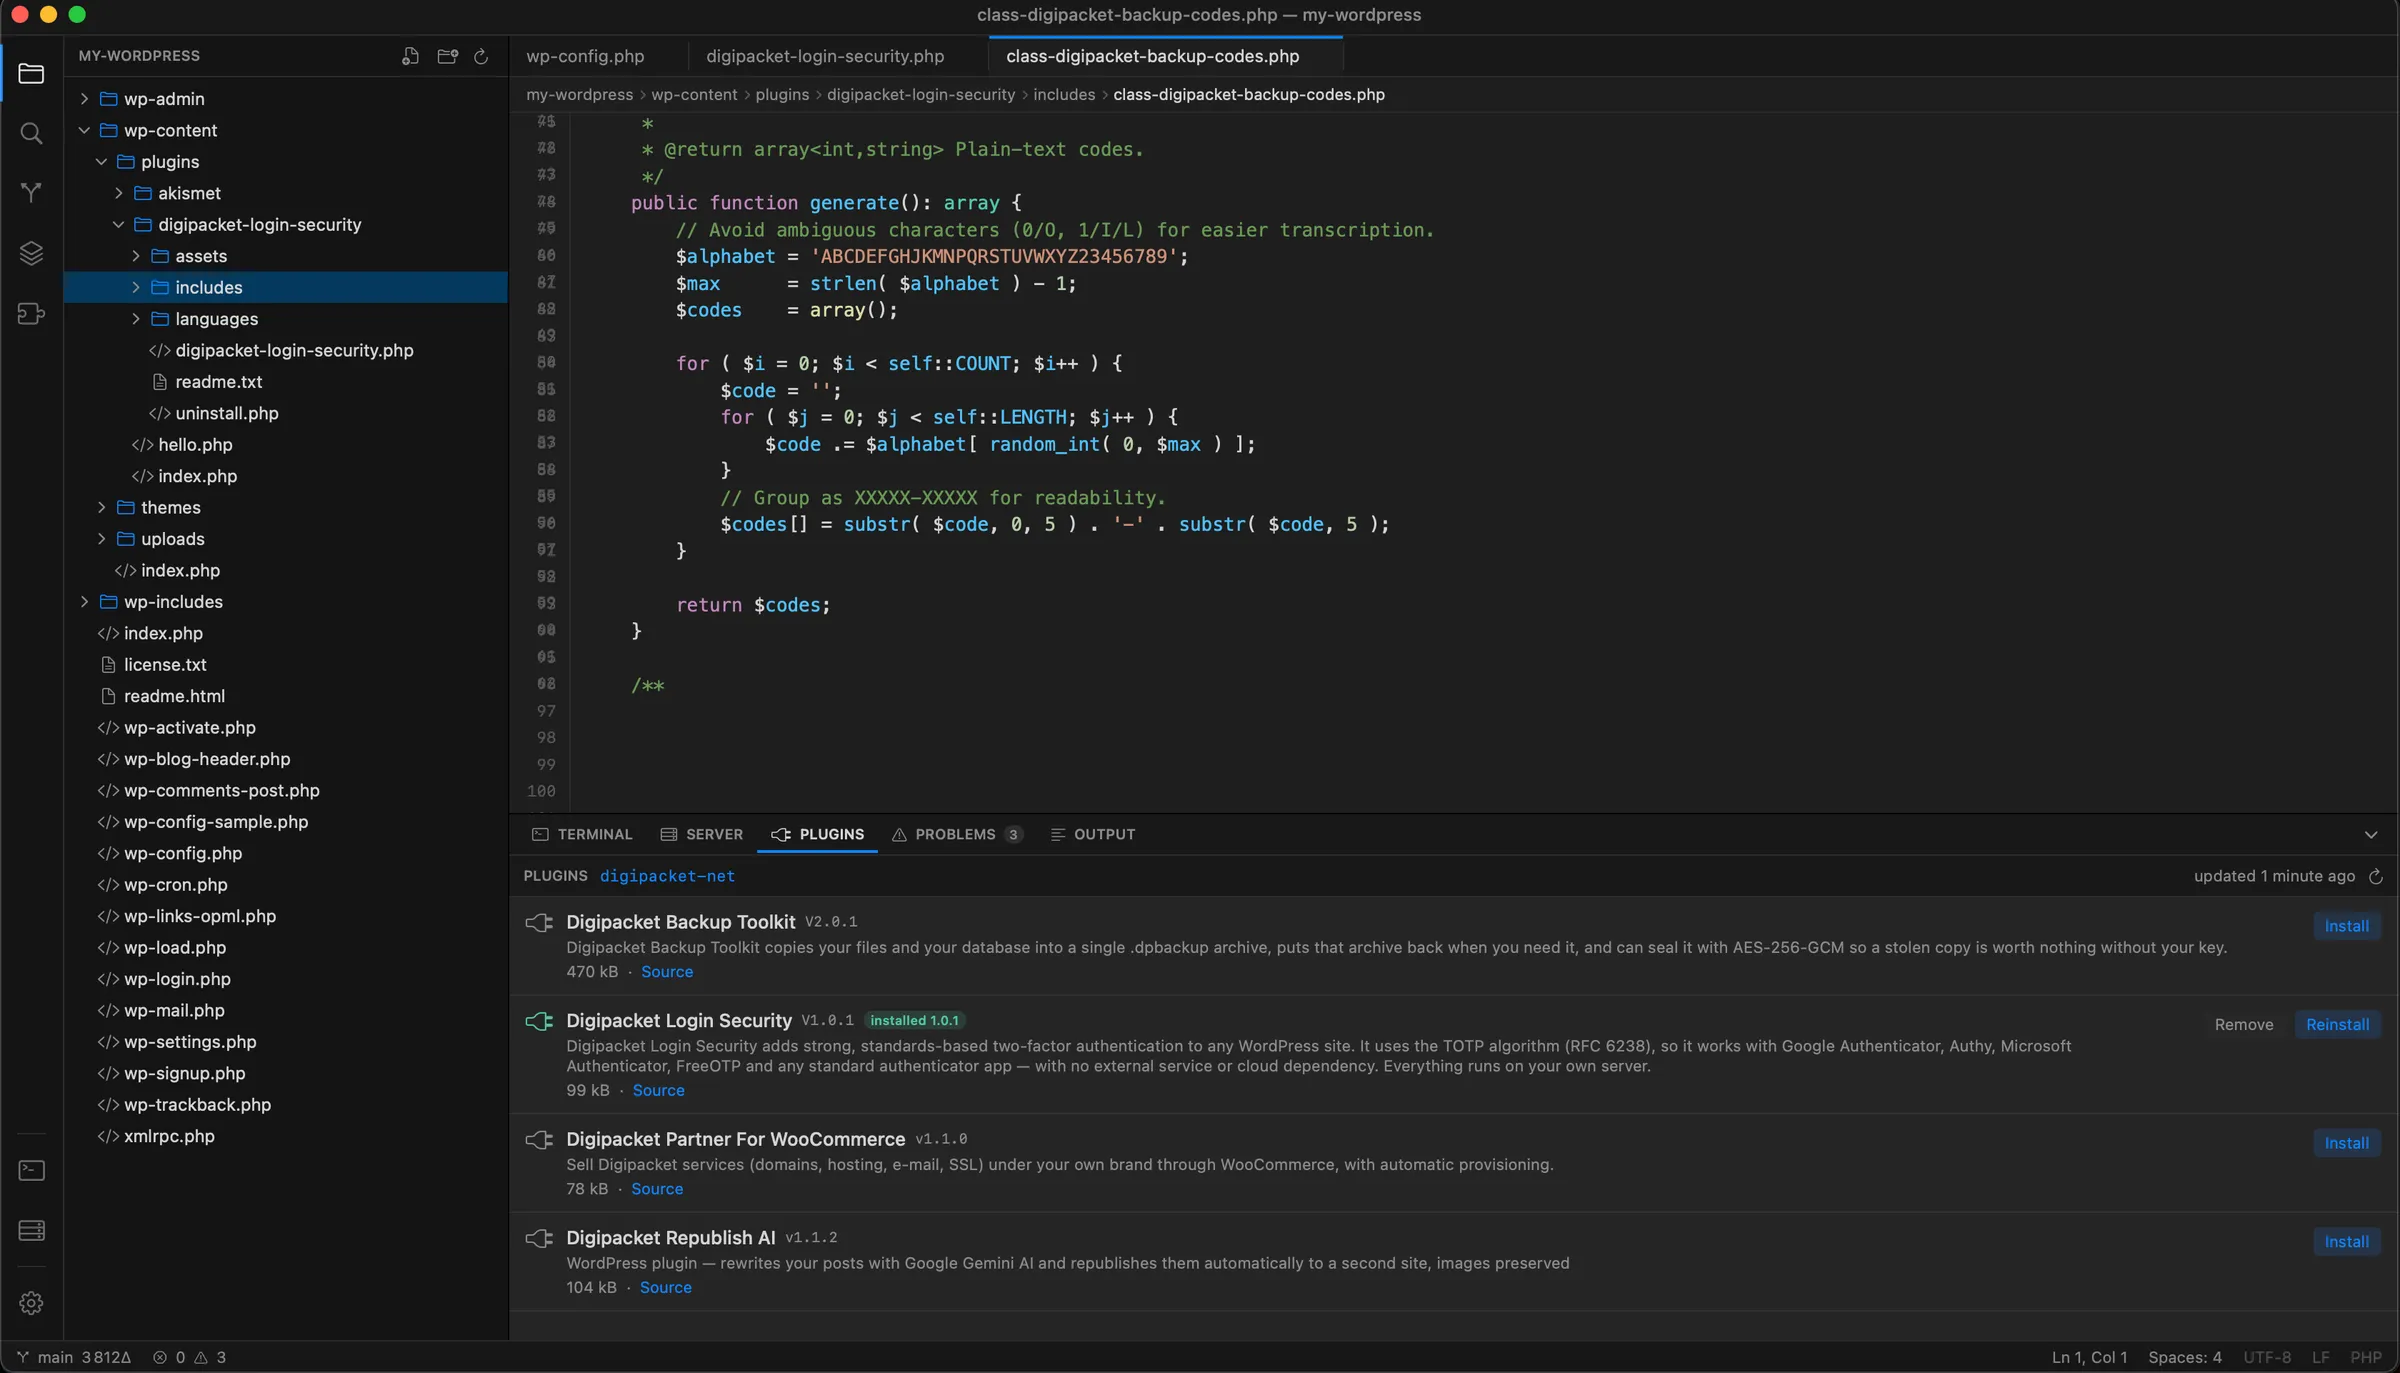The image size is (2400, 1373).
Task: Install Digipacket Partner For WooCommerce plugin
Action: 2346,1144
